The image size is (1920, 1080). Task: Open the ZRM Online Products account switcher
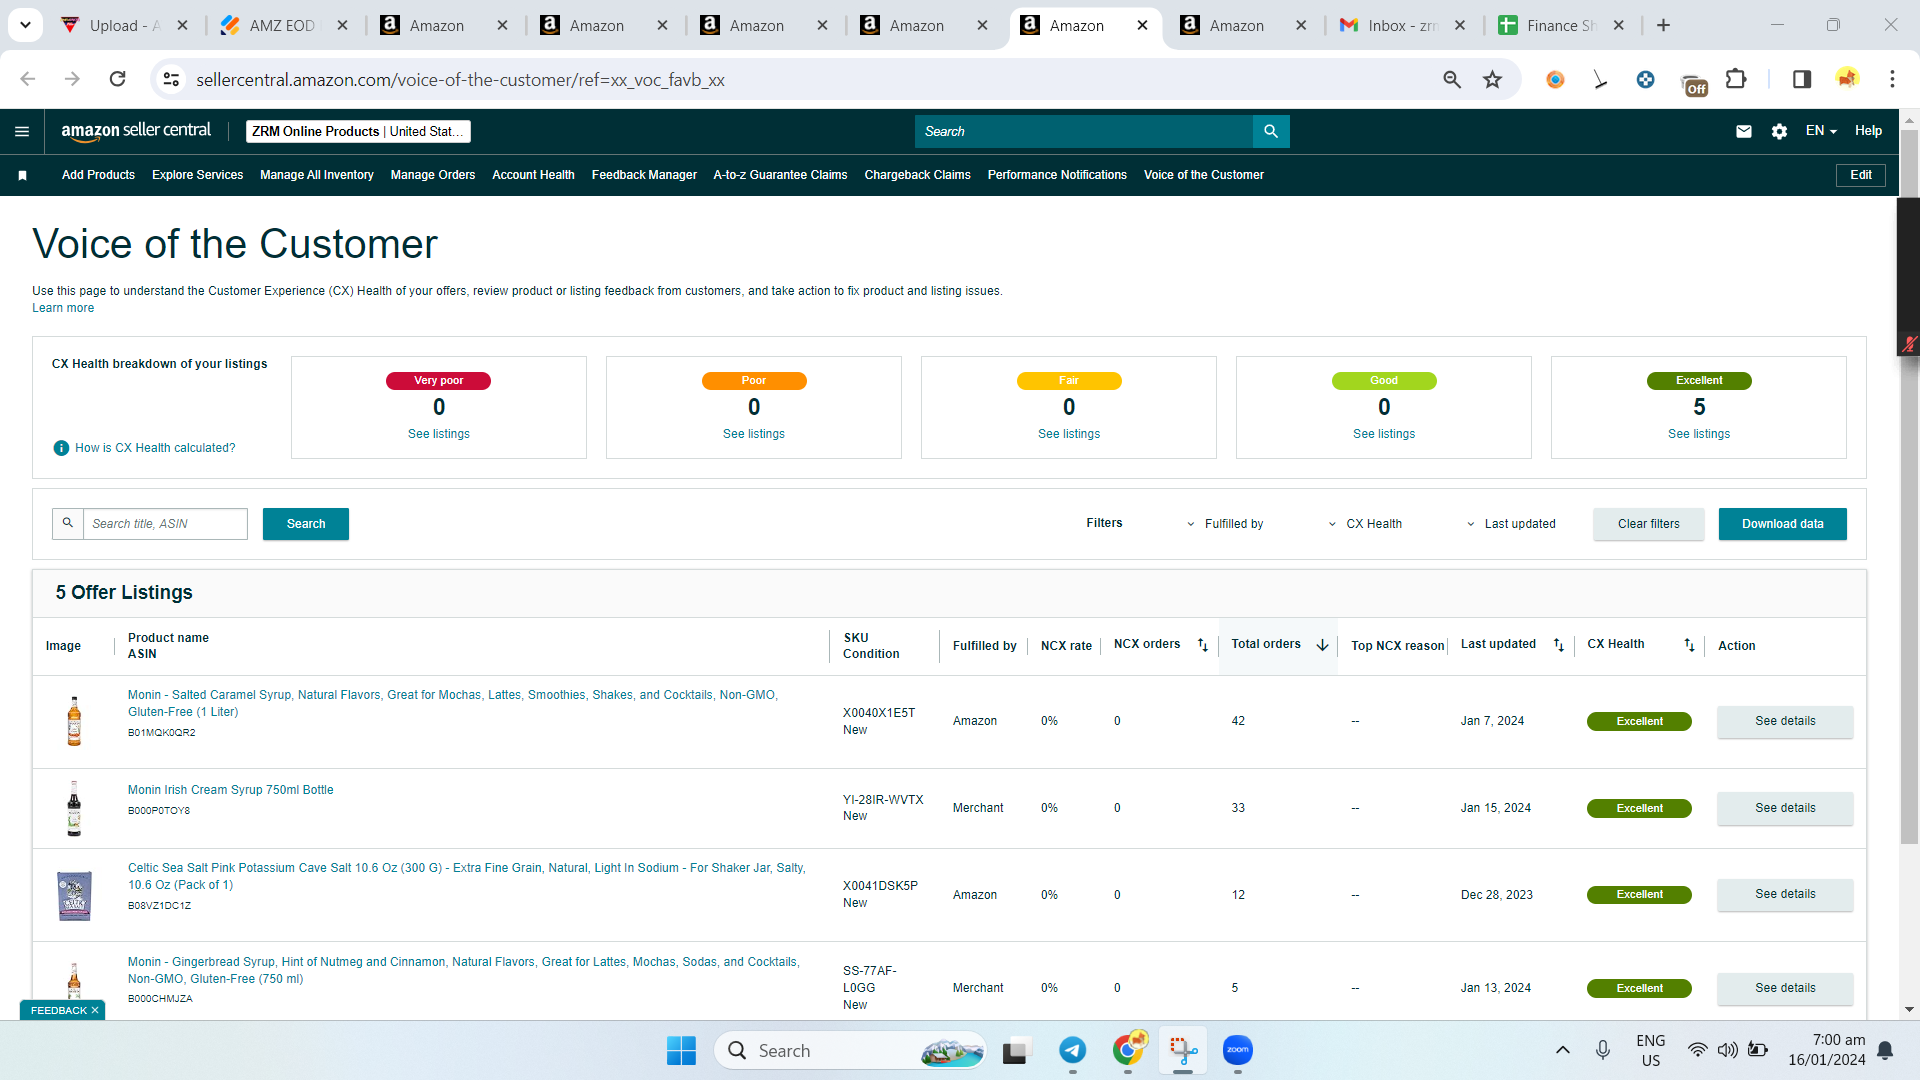pos(358,131)
